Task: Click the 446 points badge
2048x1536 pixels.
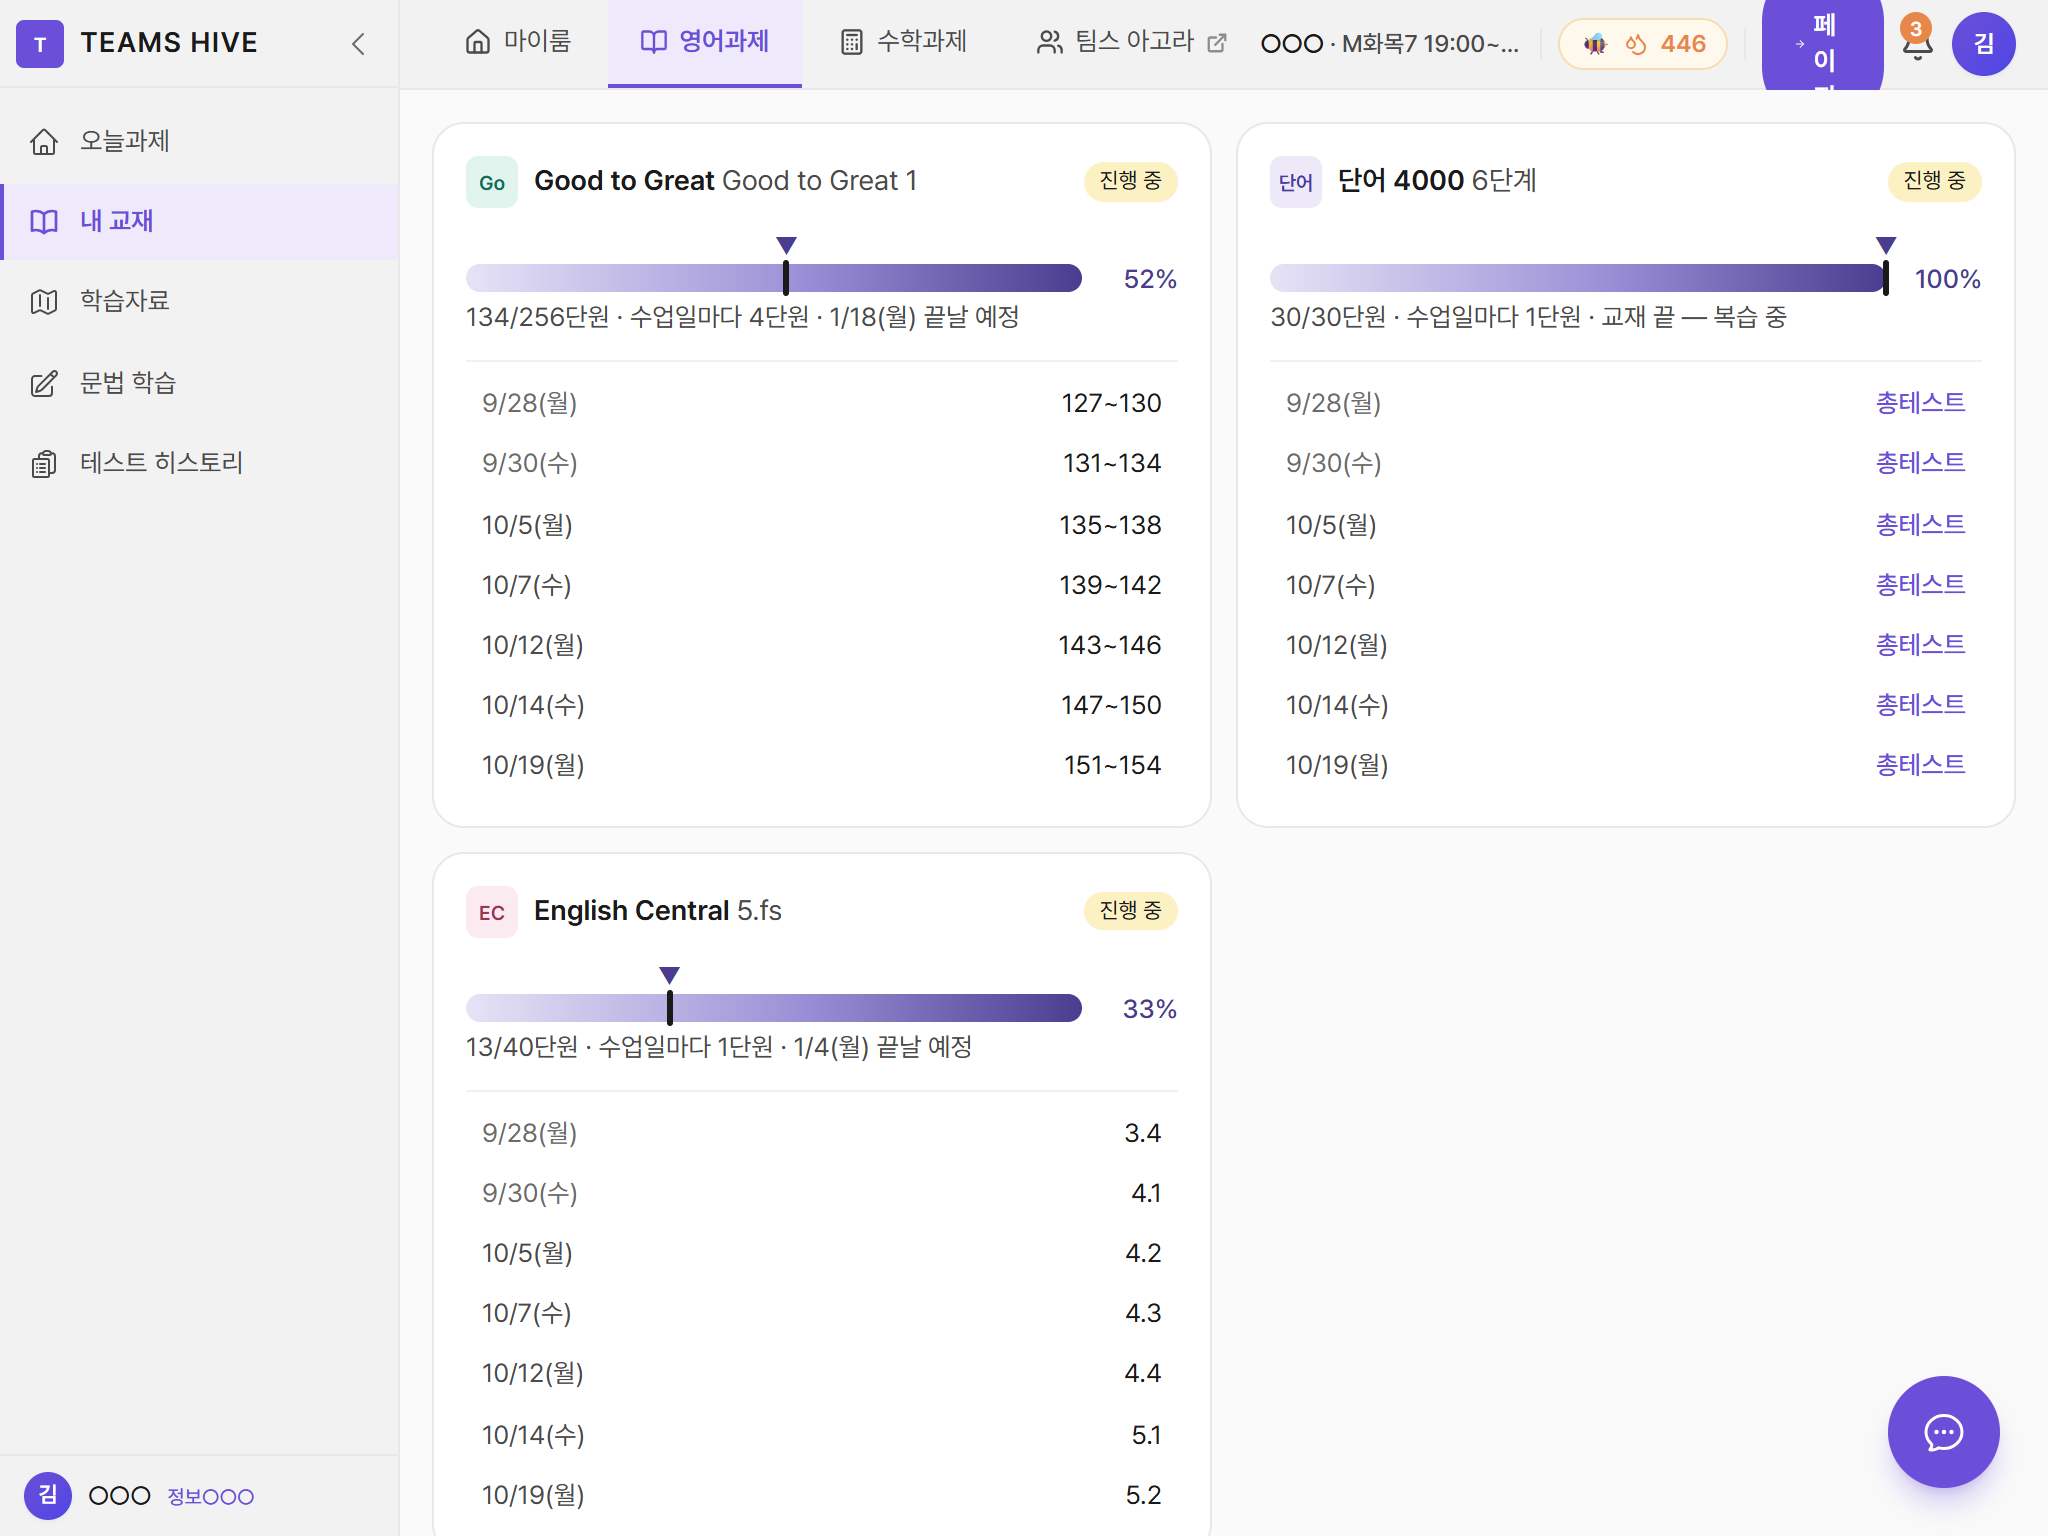Action: (x=1643, y=44)
